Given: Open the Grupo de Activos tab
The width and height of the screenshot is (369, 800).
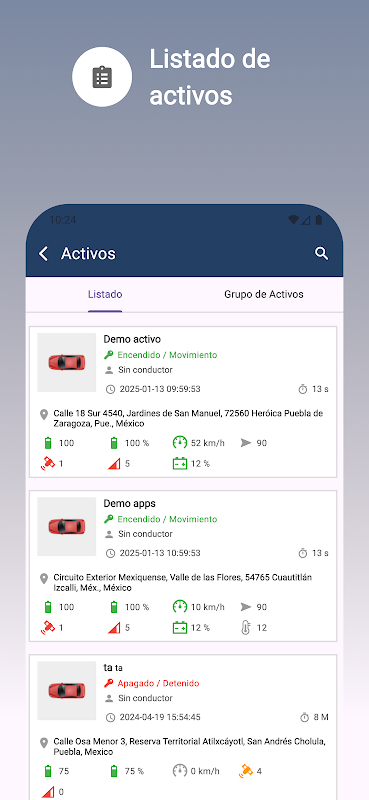Looking at the screenshot, I should click(264, 294).
